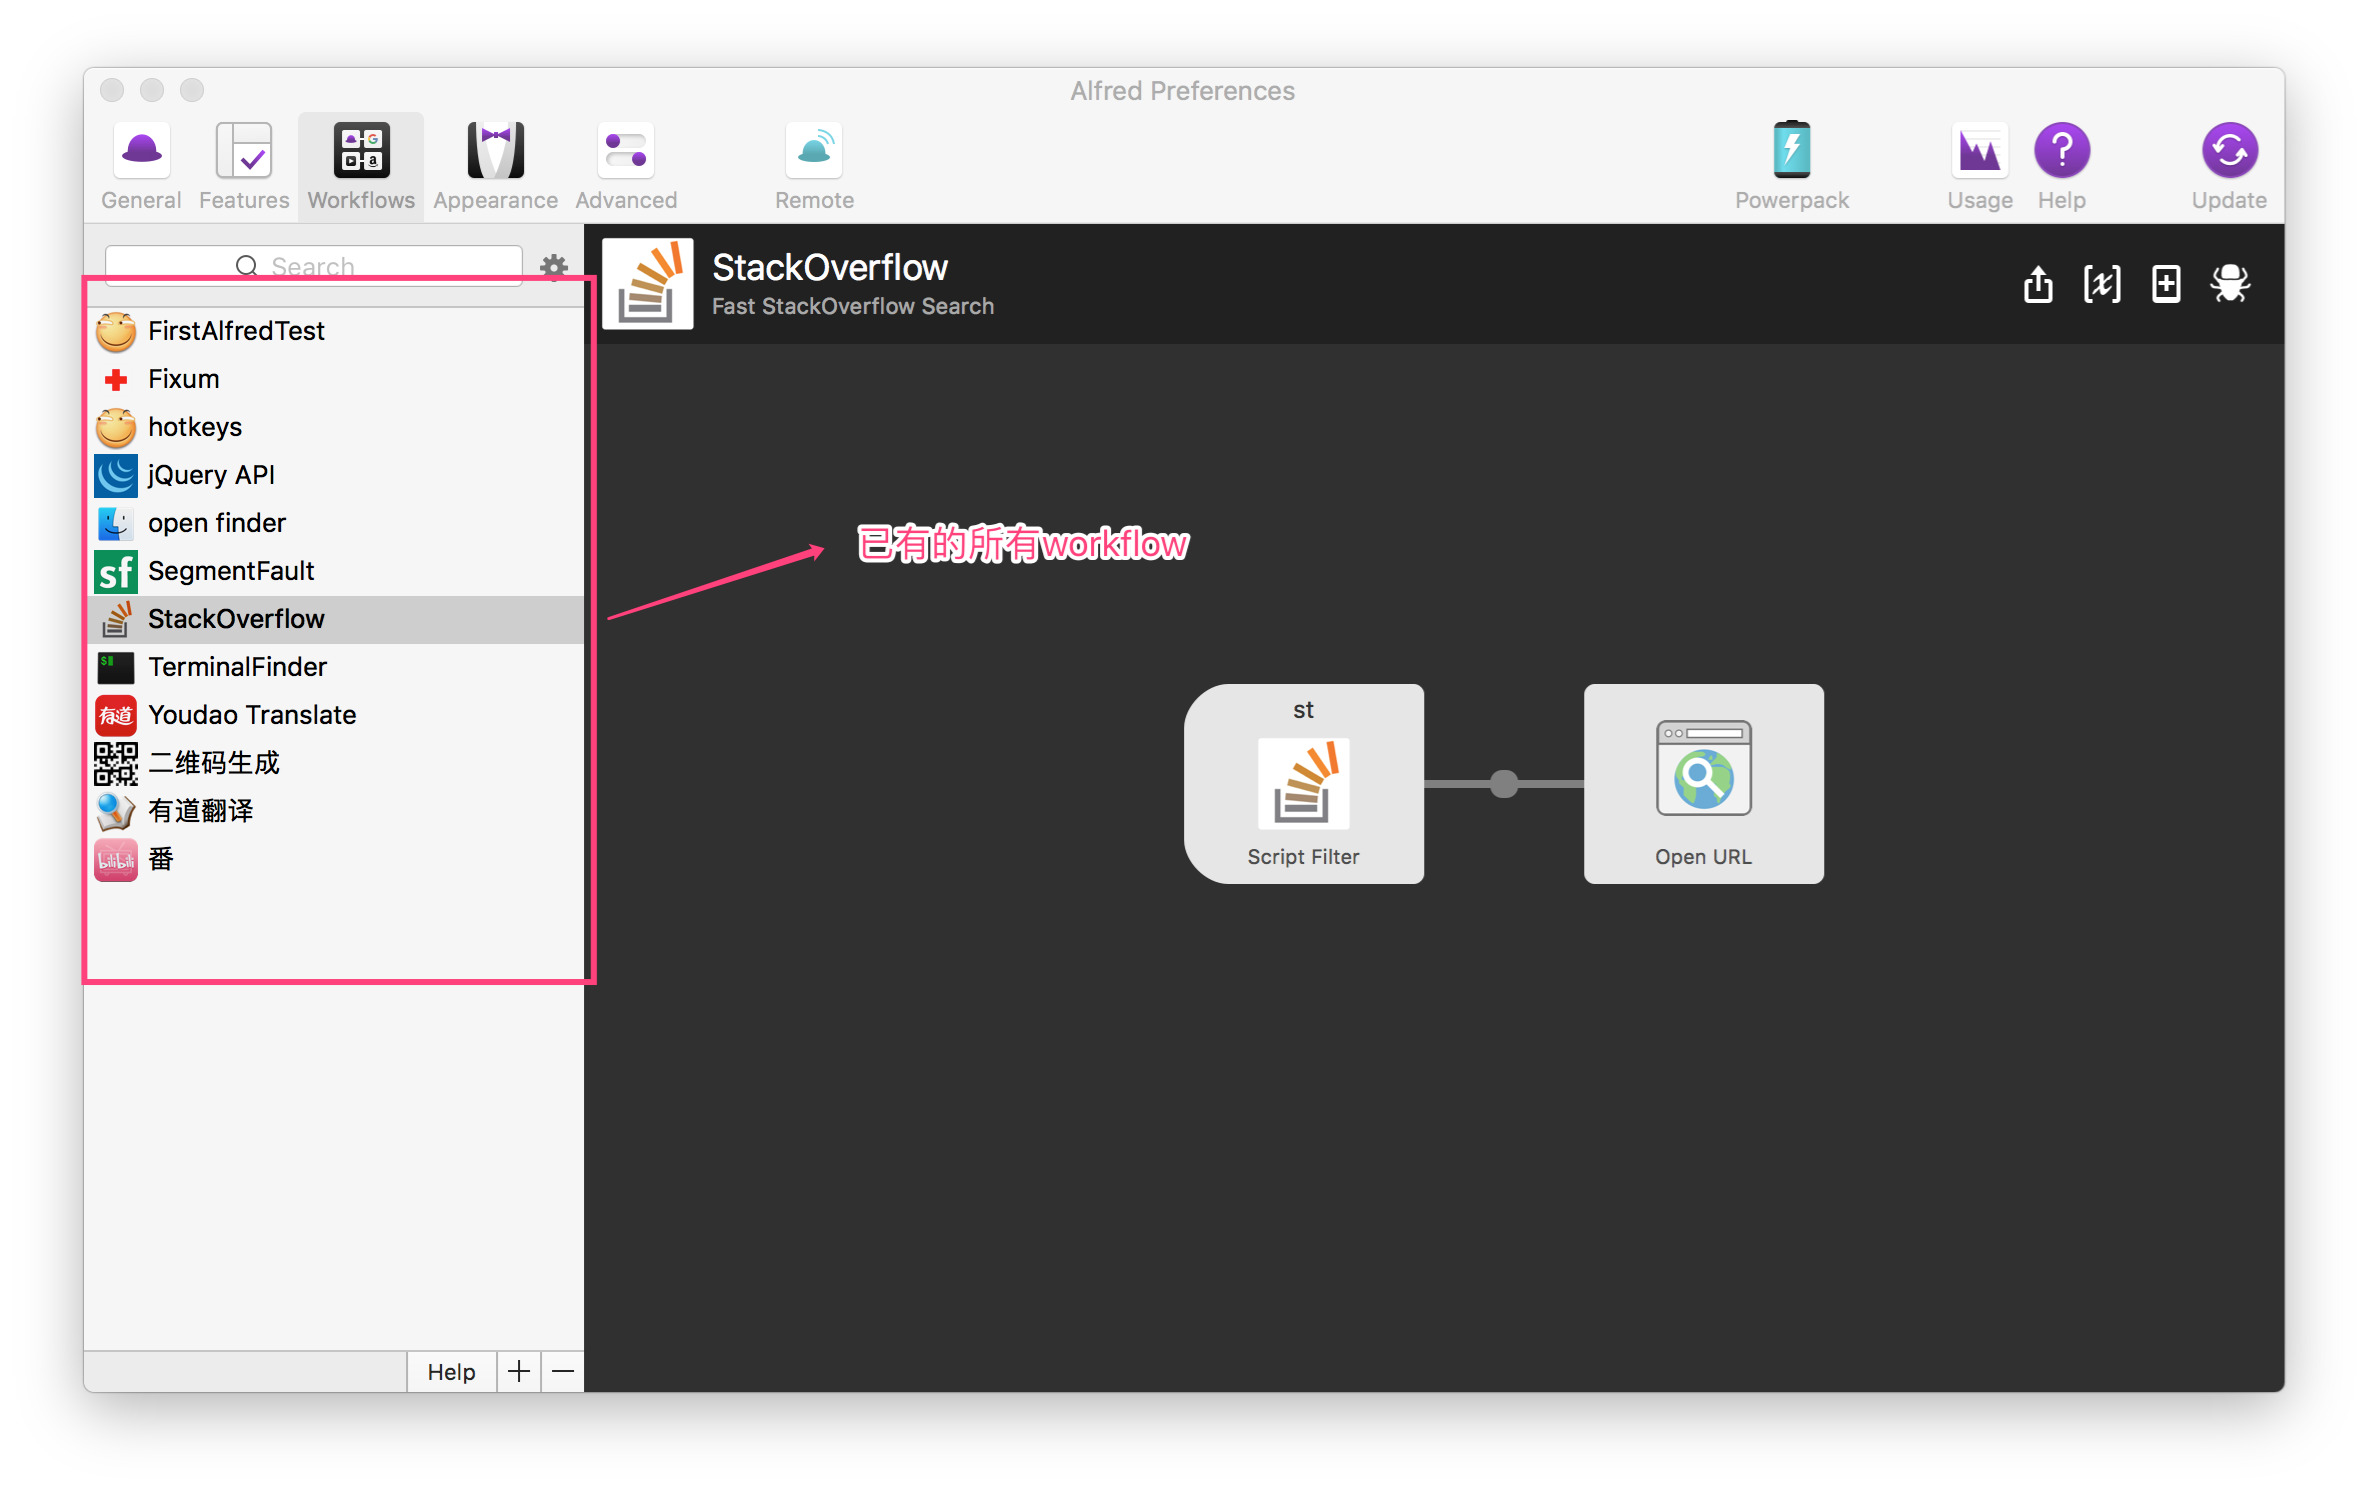2368x1492 pixels.
Task: Click the add workflow object plus icon
Action: pyautogui.click(x=2165, y=285)
